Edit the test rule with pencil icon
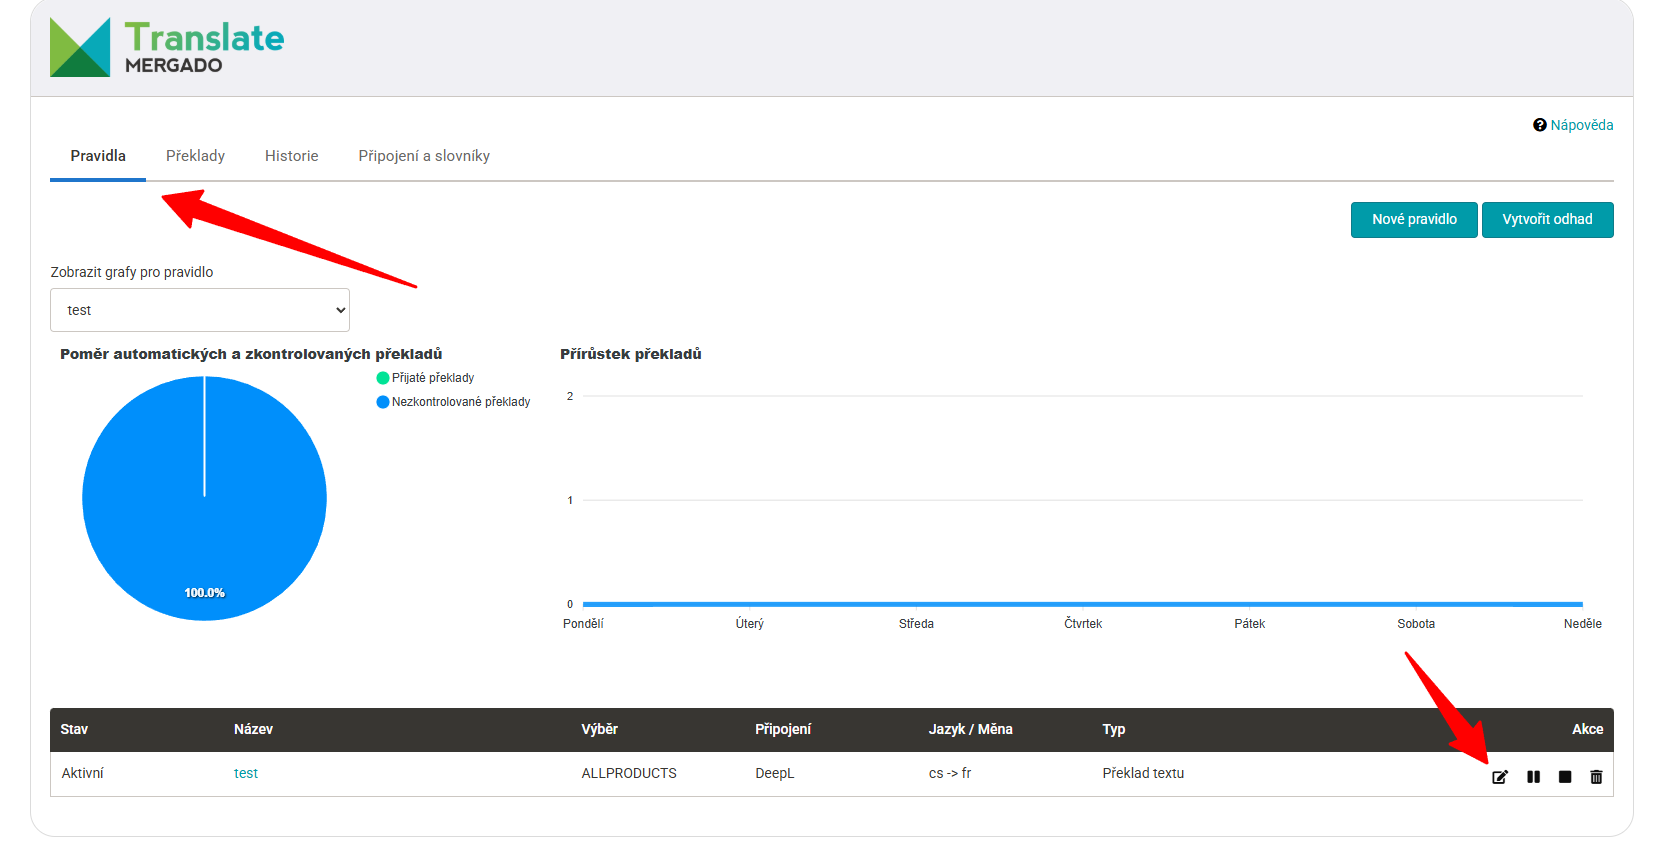 tap(1500, 777)
